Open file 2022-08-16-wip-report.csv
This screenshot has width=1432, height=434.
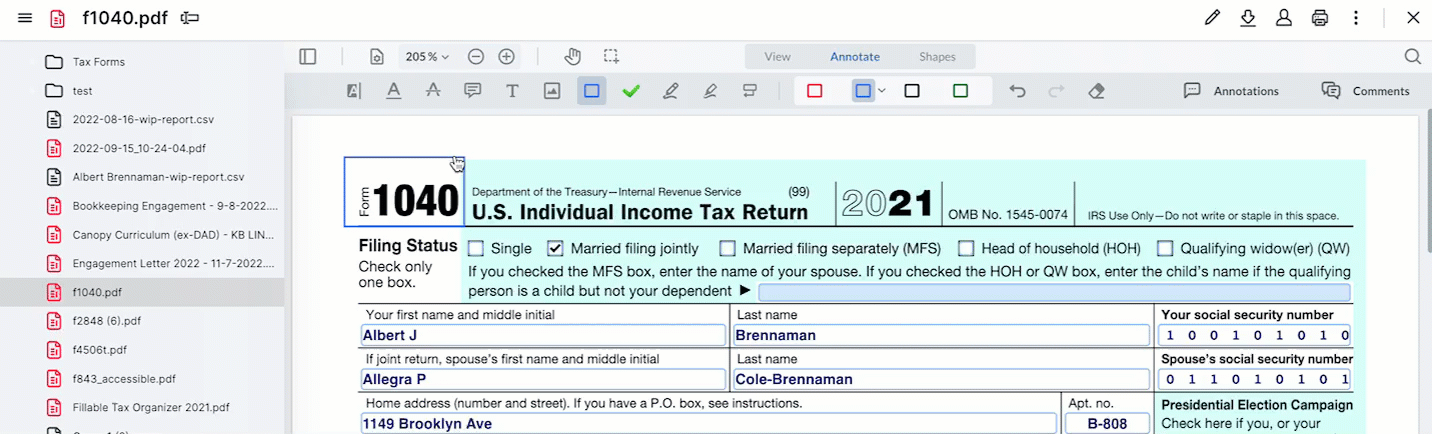[142, 120]
